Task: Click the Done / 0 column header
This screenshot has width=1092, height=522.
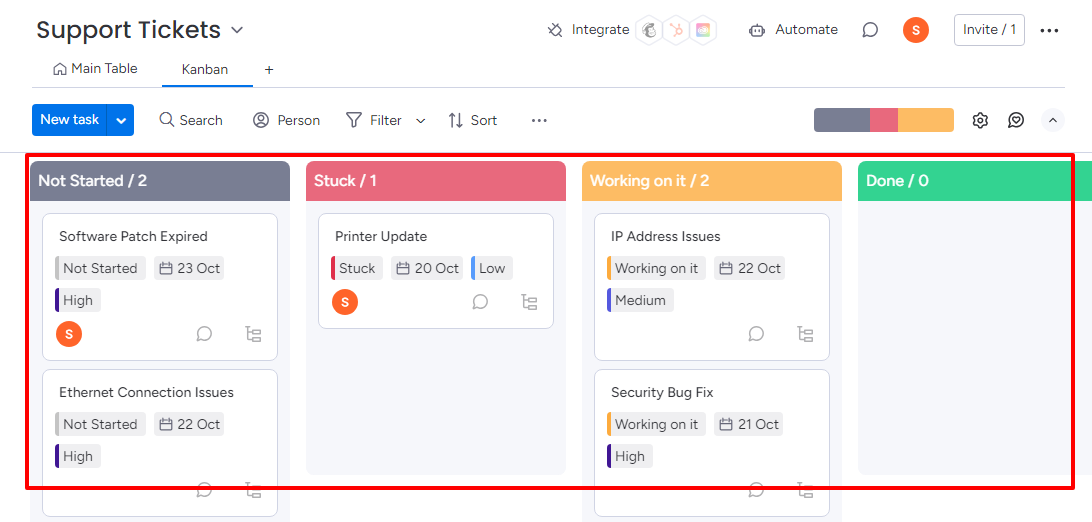Action: click(x=974, y=181)
